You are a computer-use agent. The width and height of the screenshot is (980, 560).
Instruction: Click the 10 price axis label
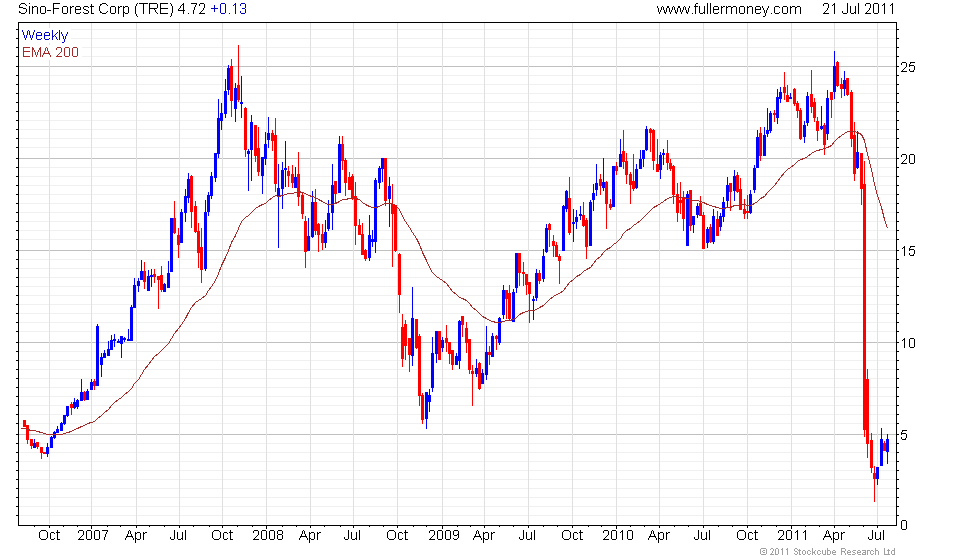pos(908,343)
